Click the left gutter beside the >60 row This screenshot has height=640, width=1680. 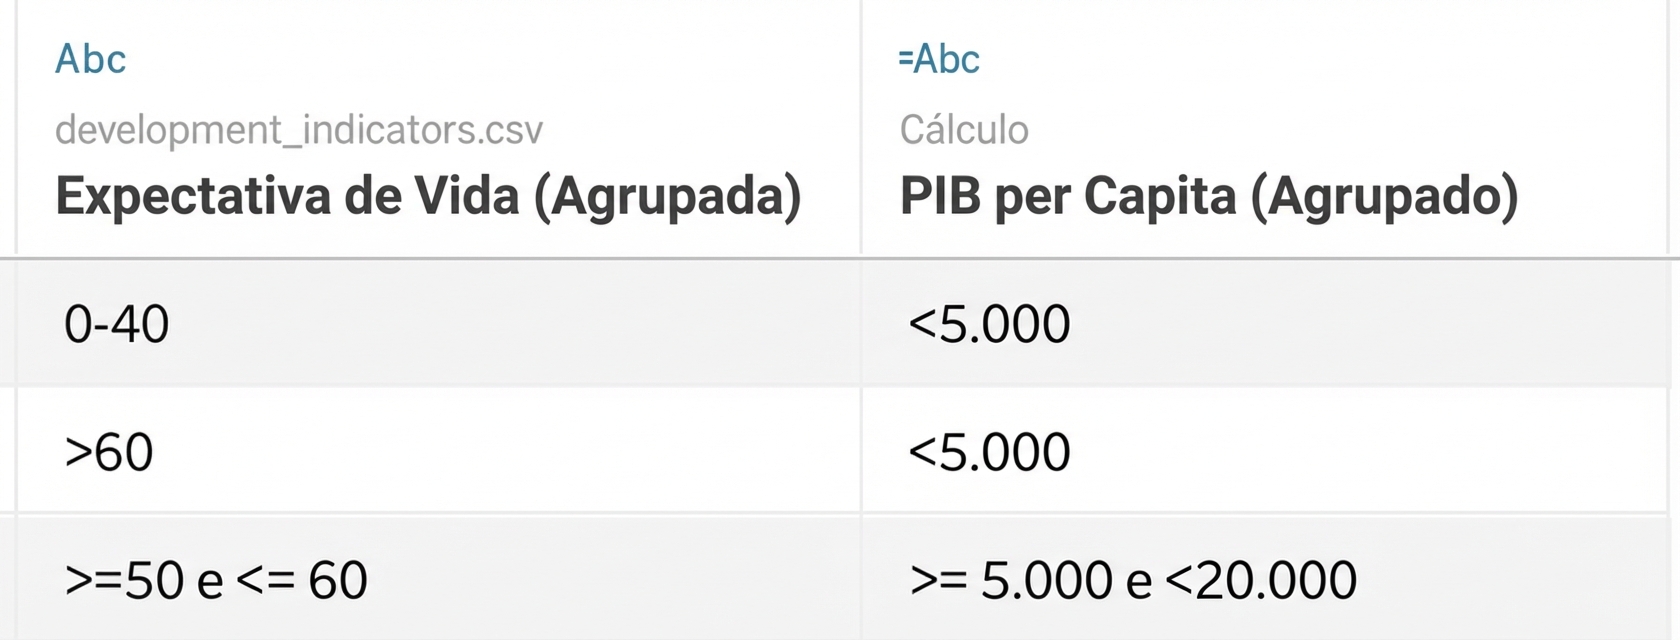7,452
